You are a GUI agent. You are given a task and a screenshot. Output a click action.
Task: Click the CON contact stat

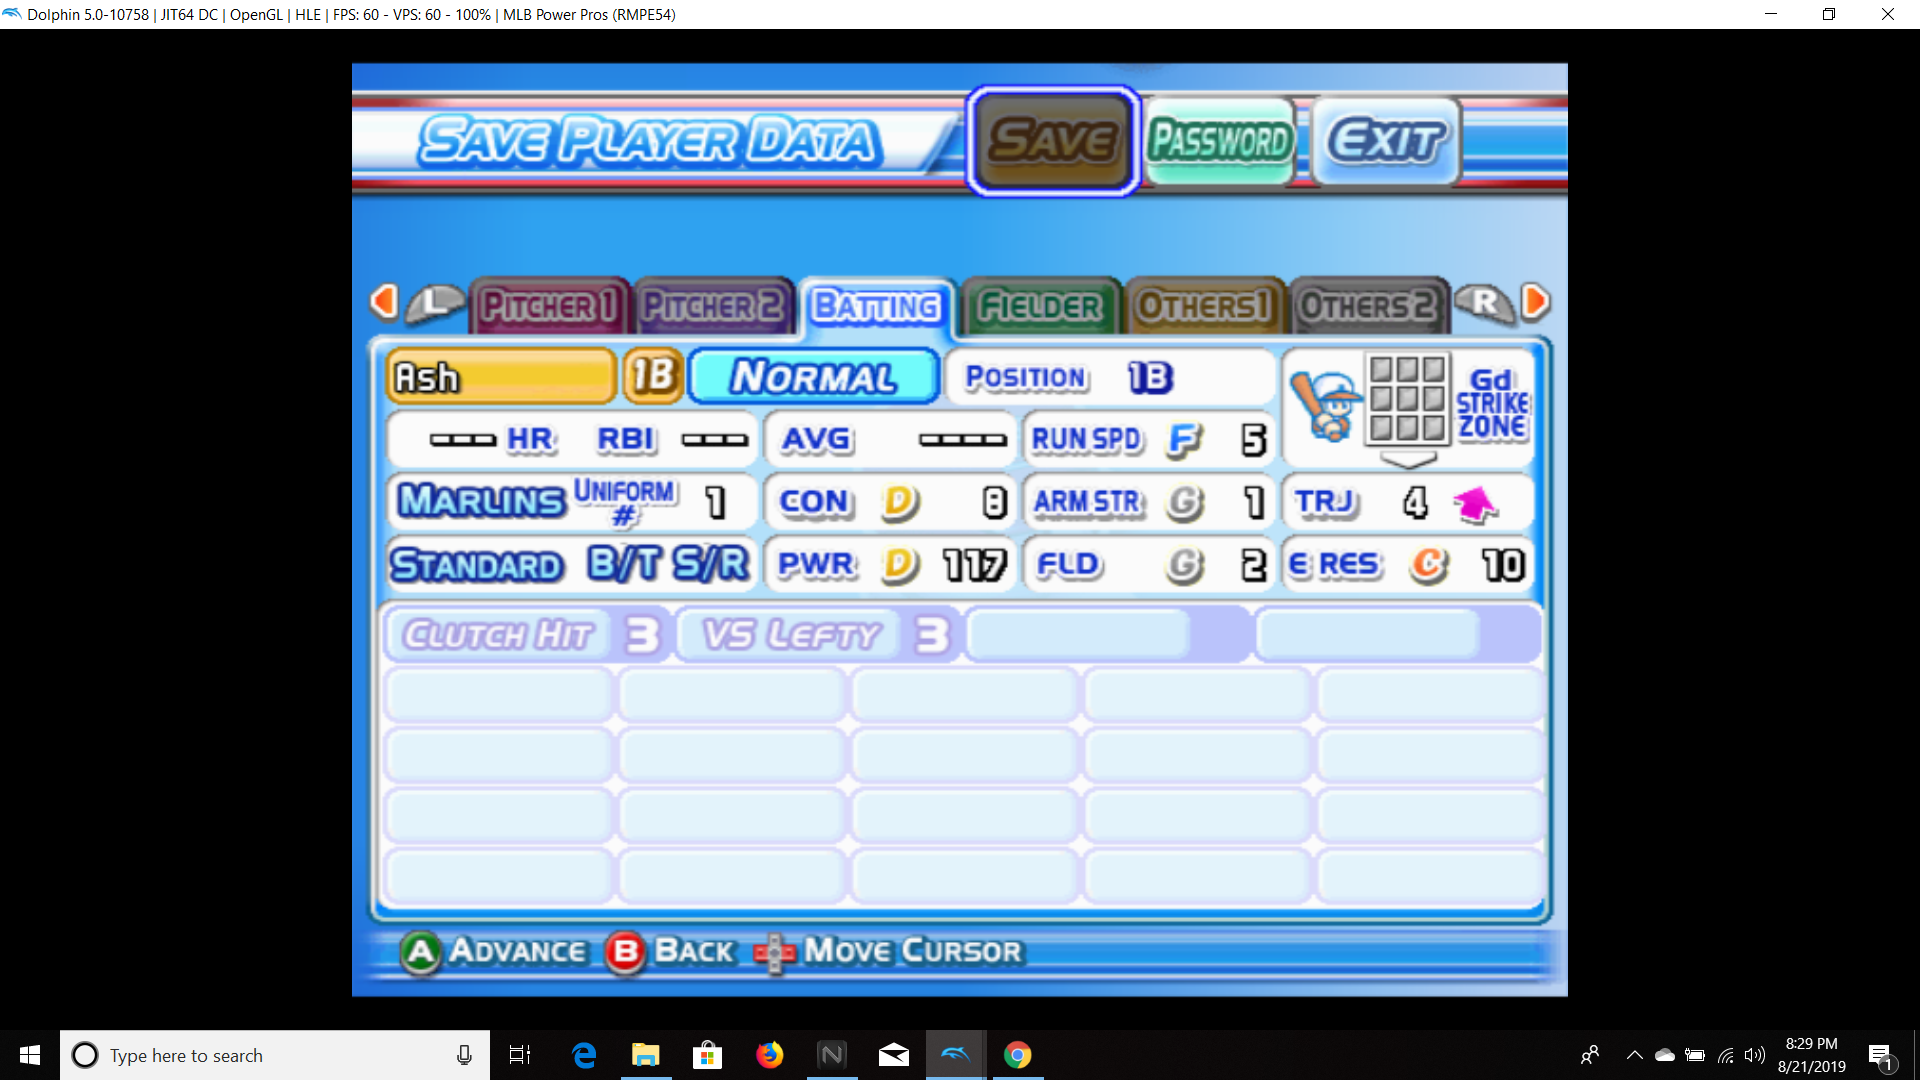[x=890, y=501]
